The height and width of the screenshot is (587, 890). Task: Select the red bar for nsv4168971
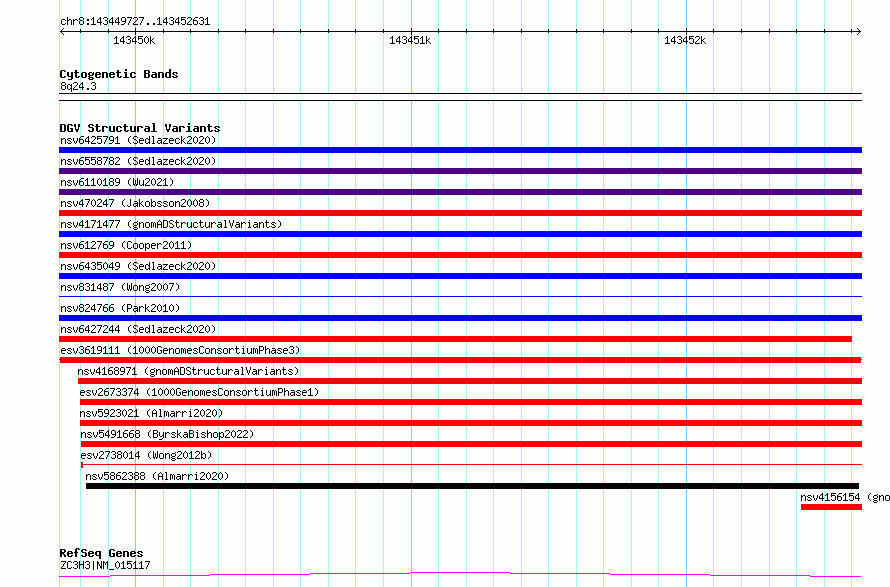(470, 381)
